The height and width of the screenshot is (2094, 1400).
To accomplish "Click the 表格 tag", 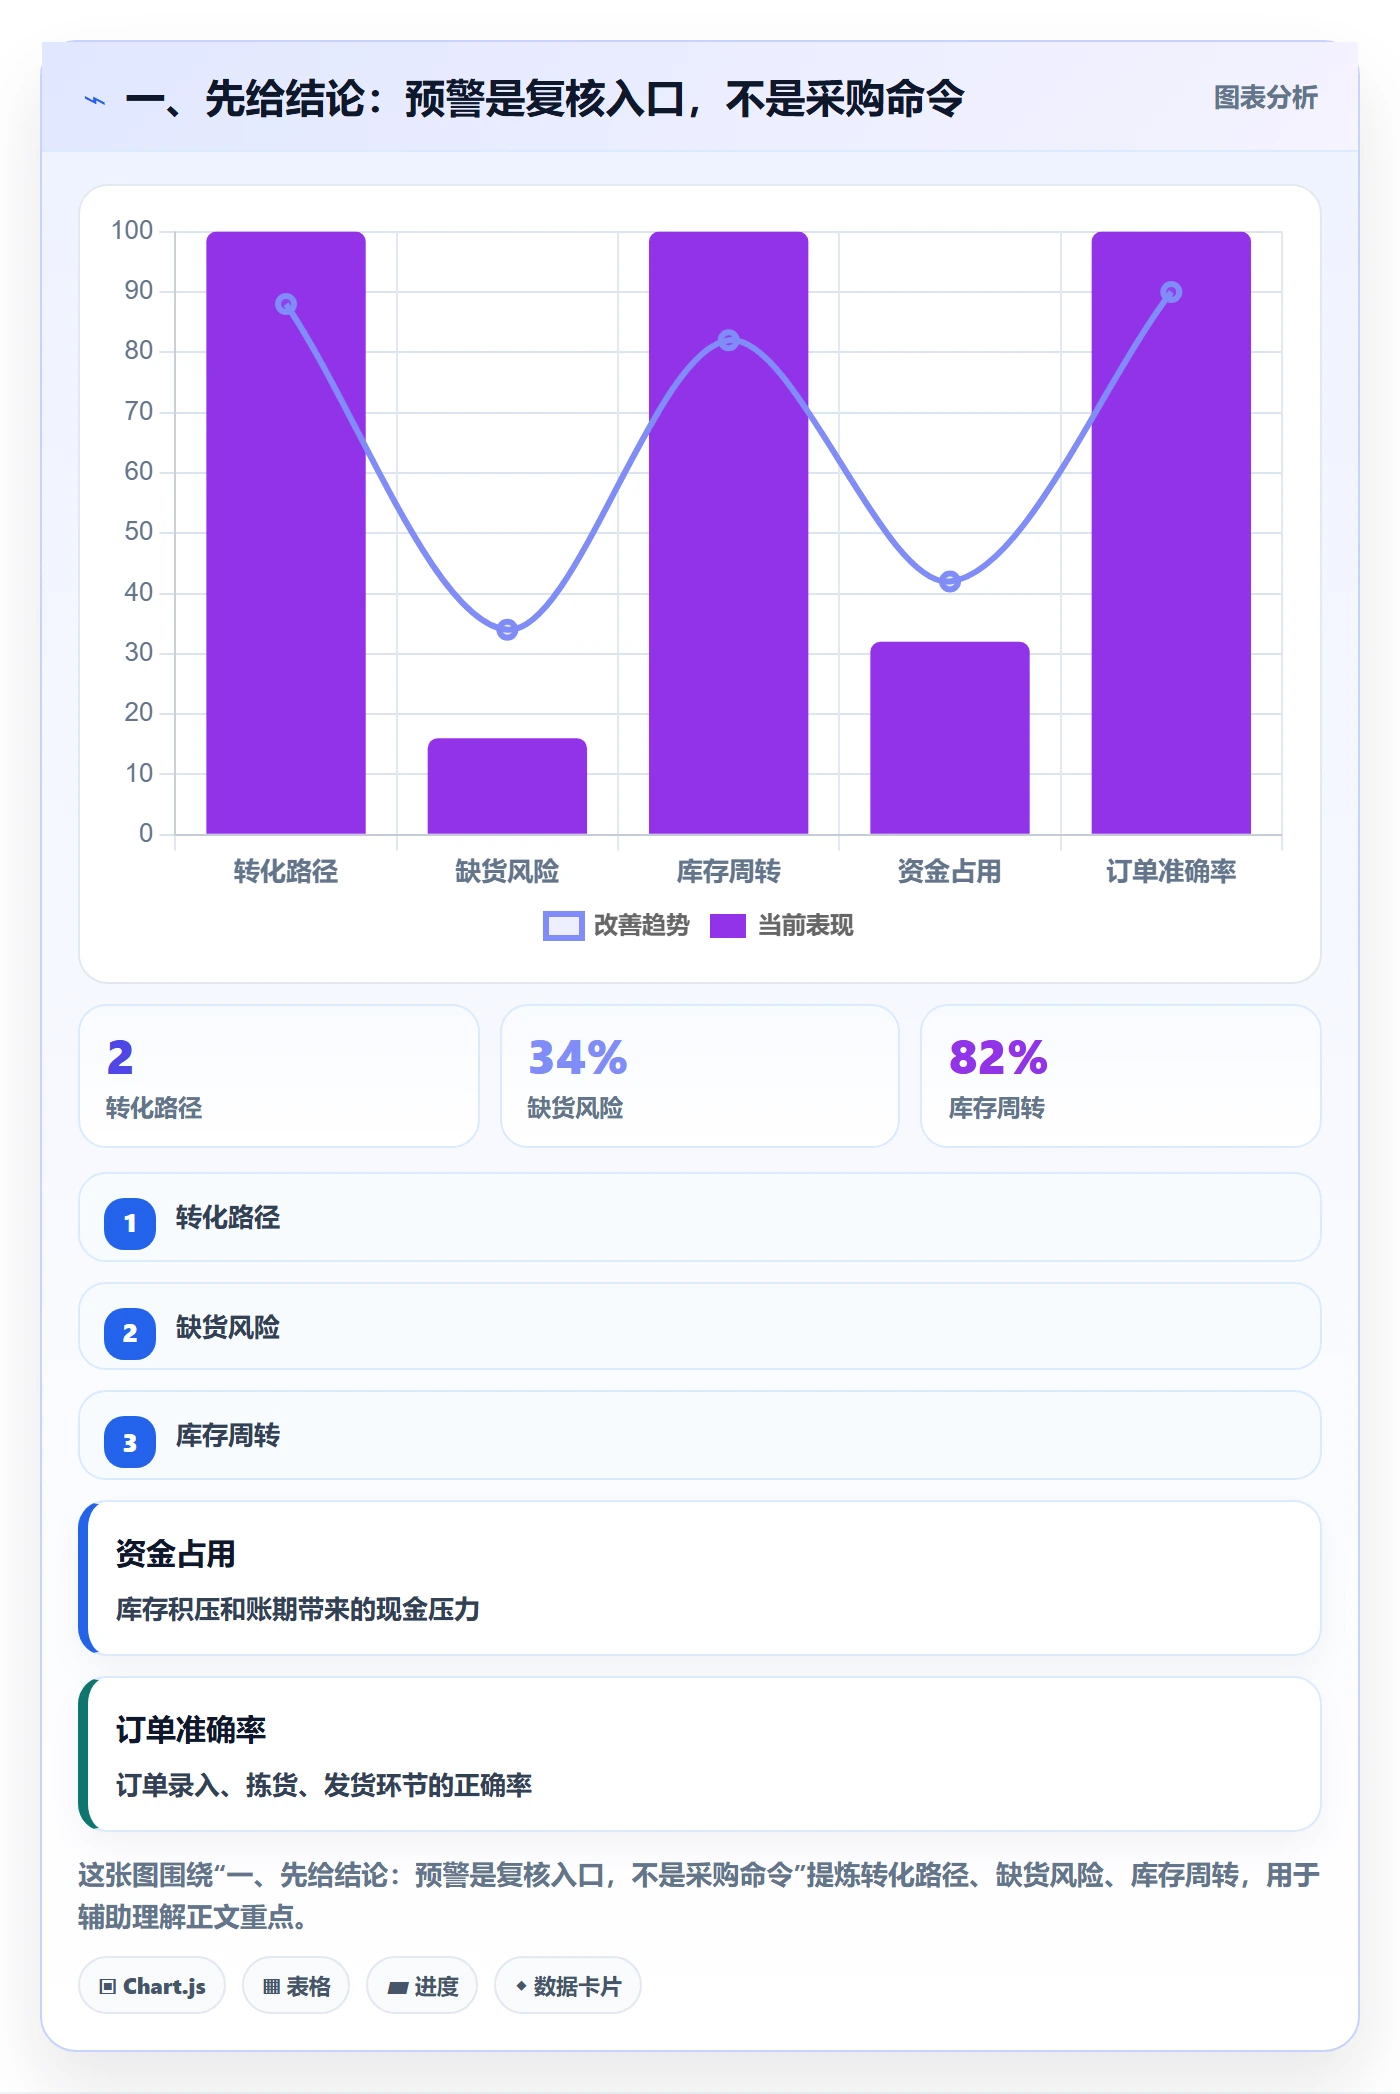I will (296, 1986).
